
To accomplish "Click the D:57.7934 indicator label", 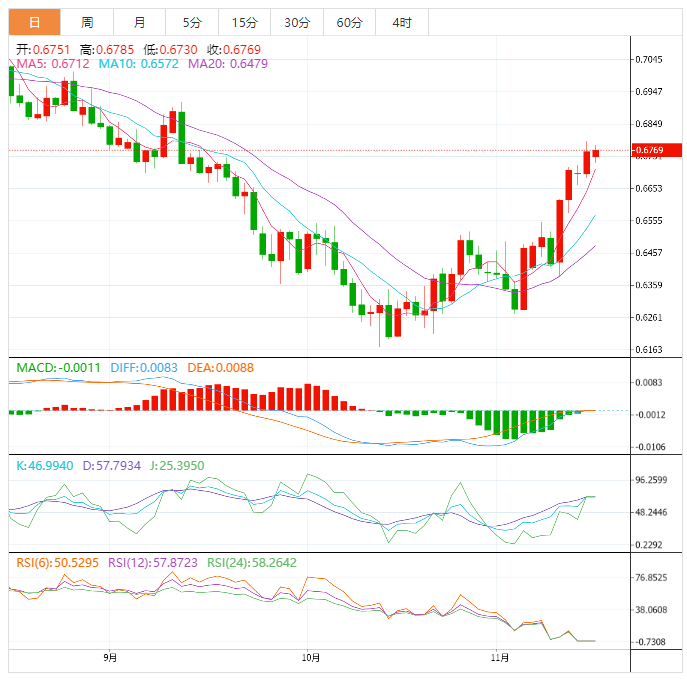I will pos(112,465).
